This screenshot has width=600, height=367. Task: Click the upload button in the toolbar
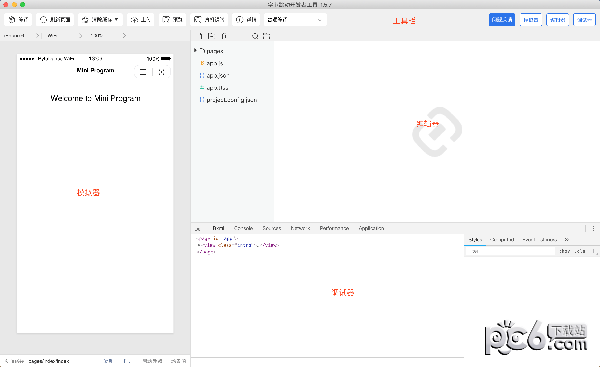point(140,20)
